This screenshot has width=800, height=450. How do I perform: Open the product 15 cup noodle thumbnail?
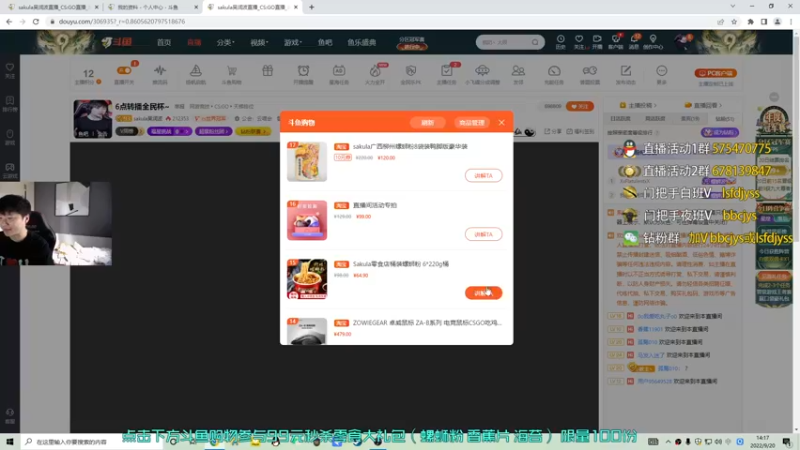point(307,279)
